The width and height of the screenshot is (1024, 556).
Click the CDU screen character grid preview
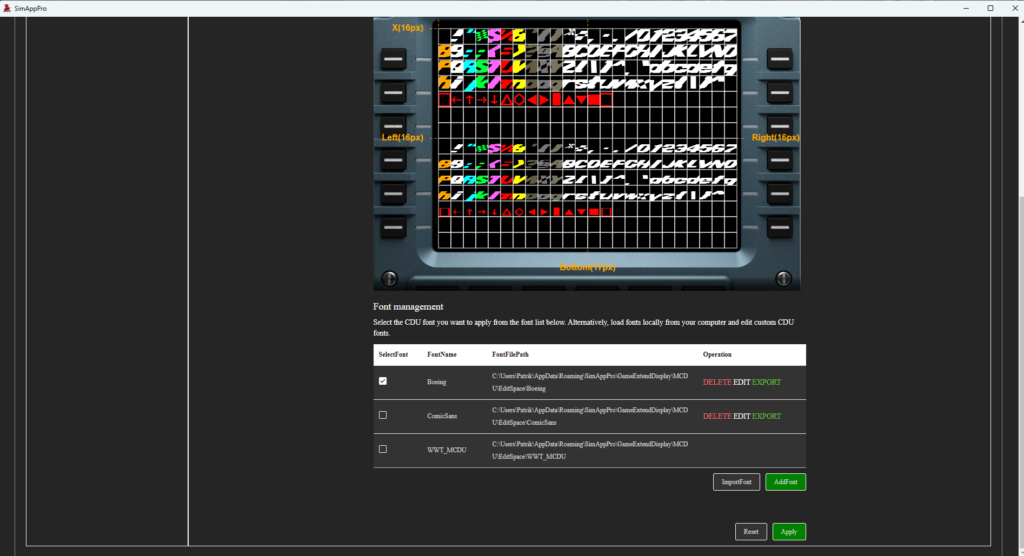coord(587,137)
